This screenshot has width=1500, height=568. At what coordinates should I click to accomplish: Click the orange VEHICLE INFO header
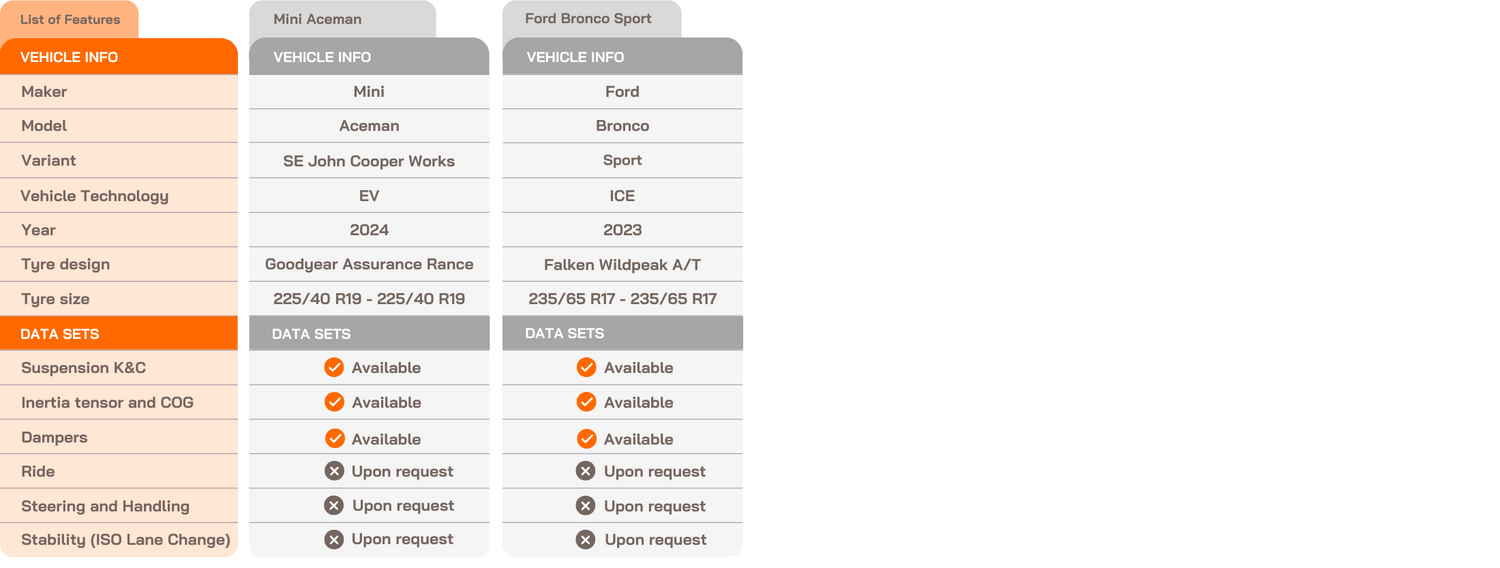pyautogui.click(x=118, y=57)
